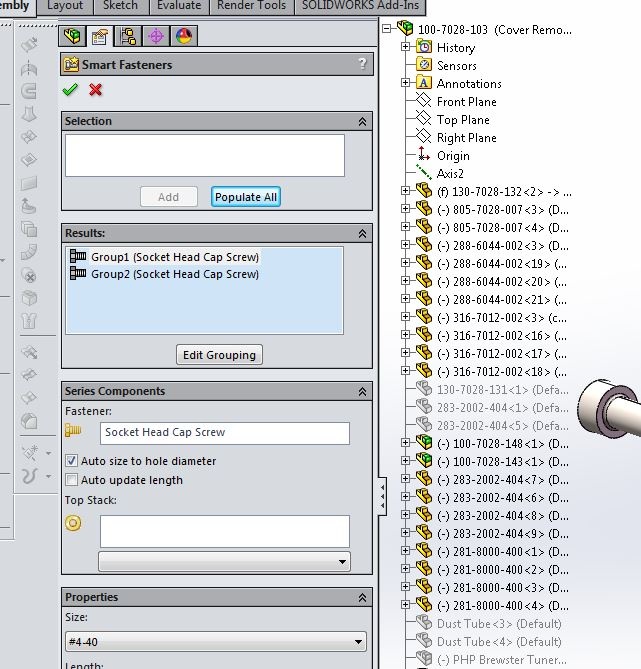Image resolution: width=641 pixels, height=669 pixels.
Task: Expand the Annotations node in tree
Action: pyautogui.click(x=405, y=82)
